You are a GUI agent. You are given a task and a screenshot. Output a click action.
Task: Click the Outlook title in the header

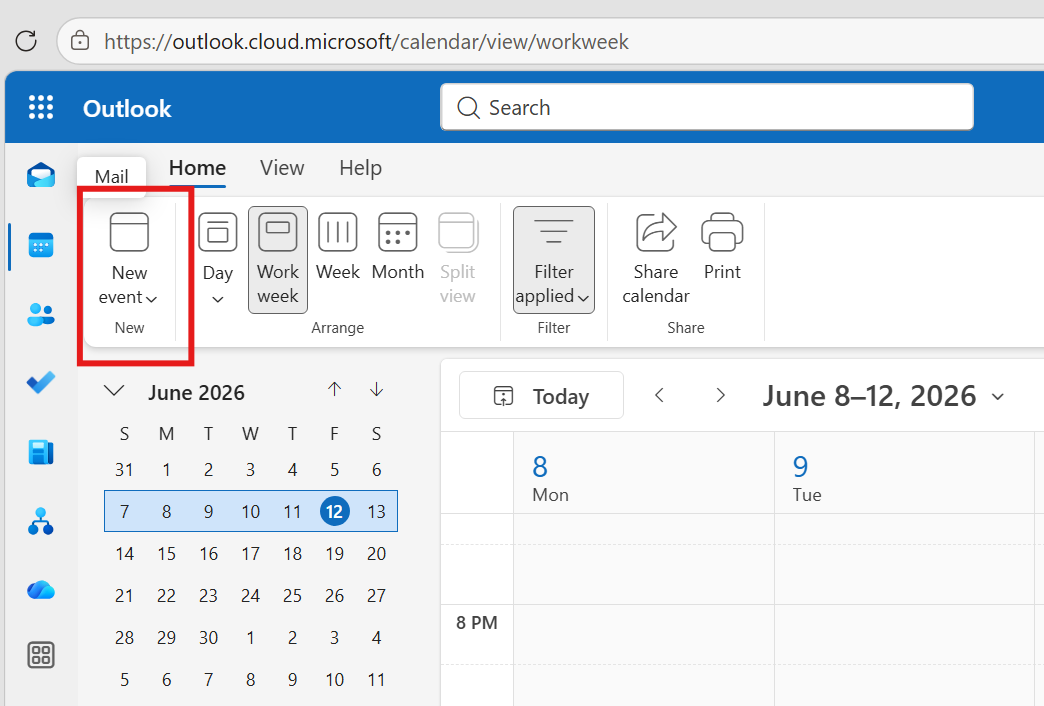(127, 109)
